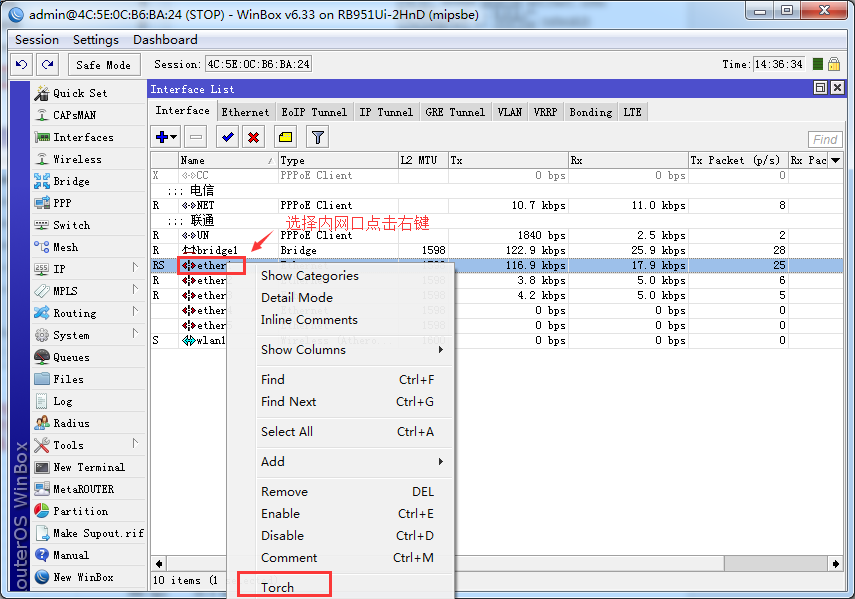Open the Partition sidebar item
The image size is (855, 599).
tap(89, 511)
